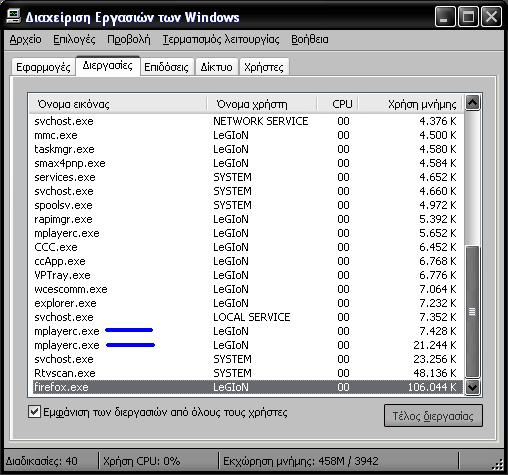Click the scrollbar up arrow button

click(x=472, y=103)
